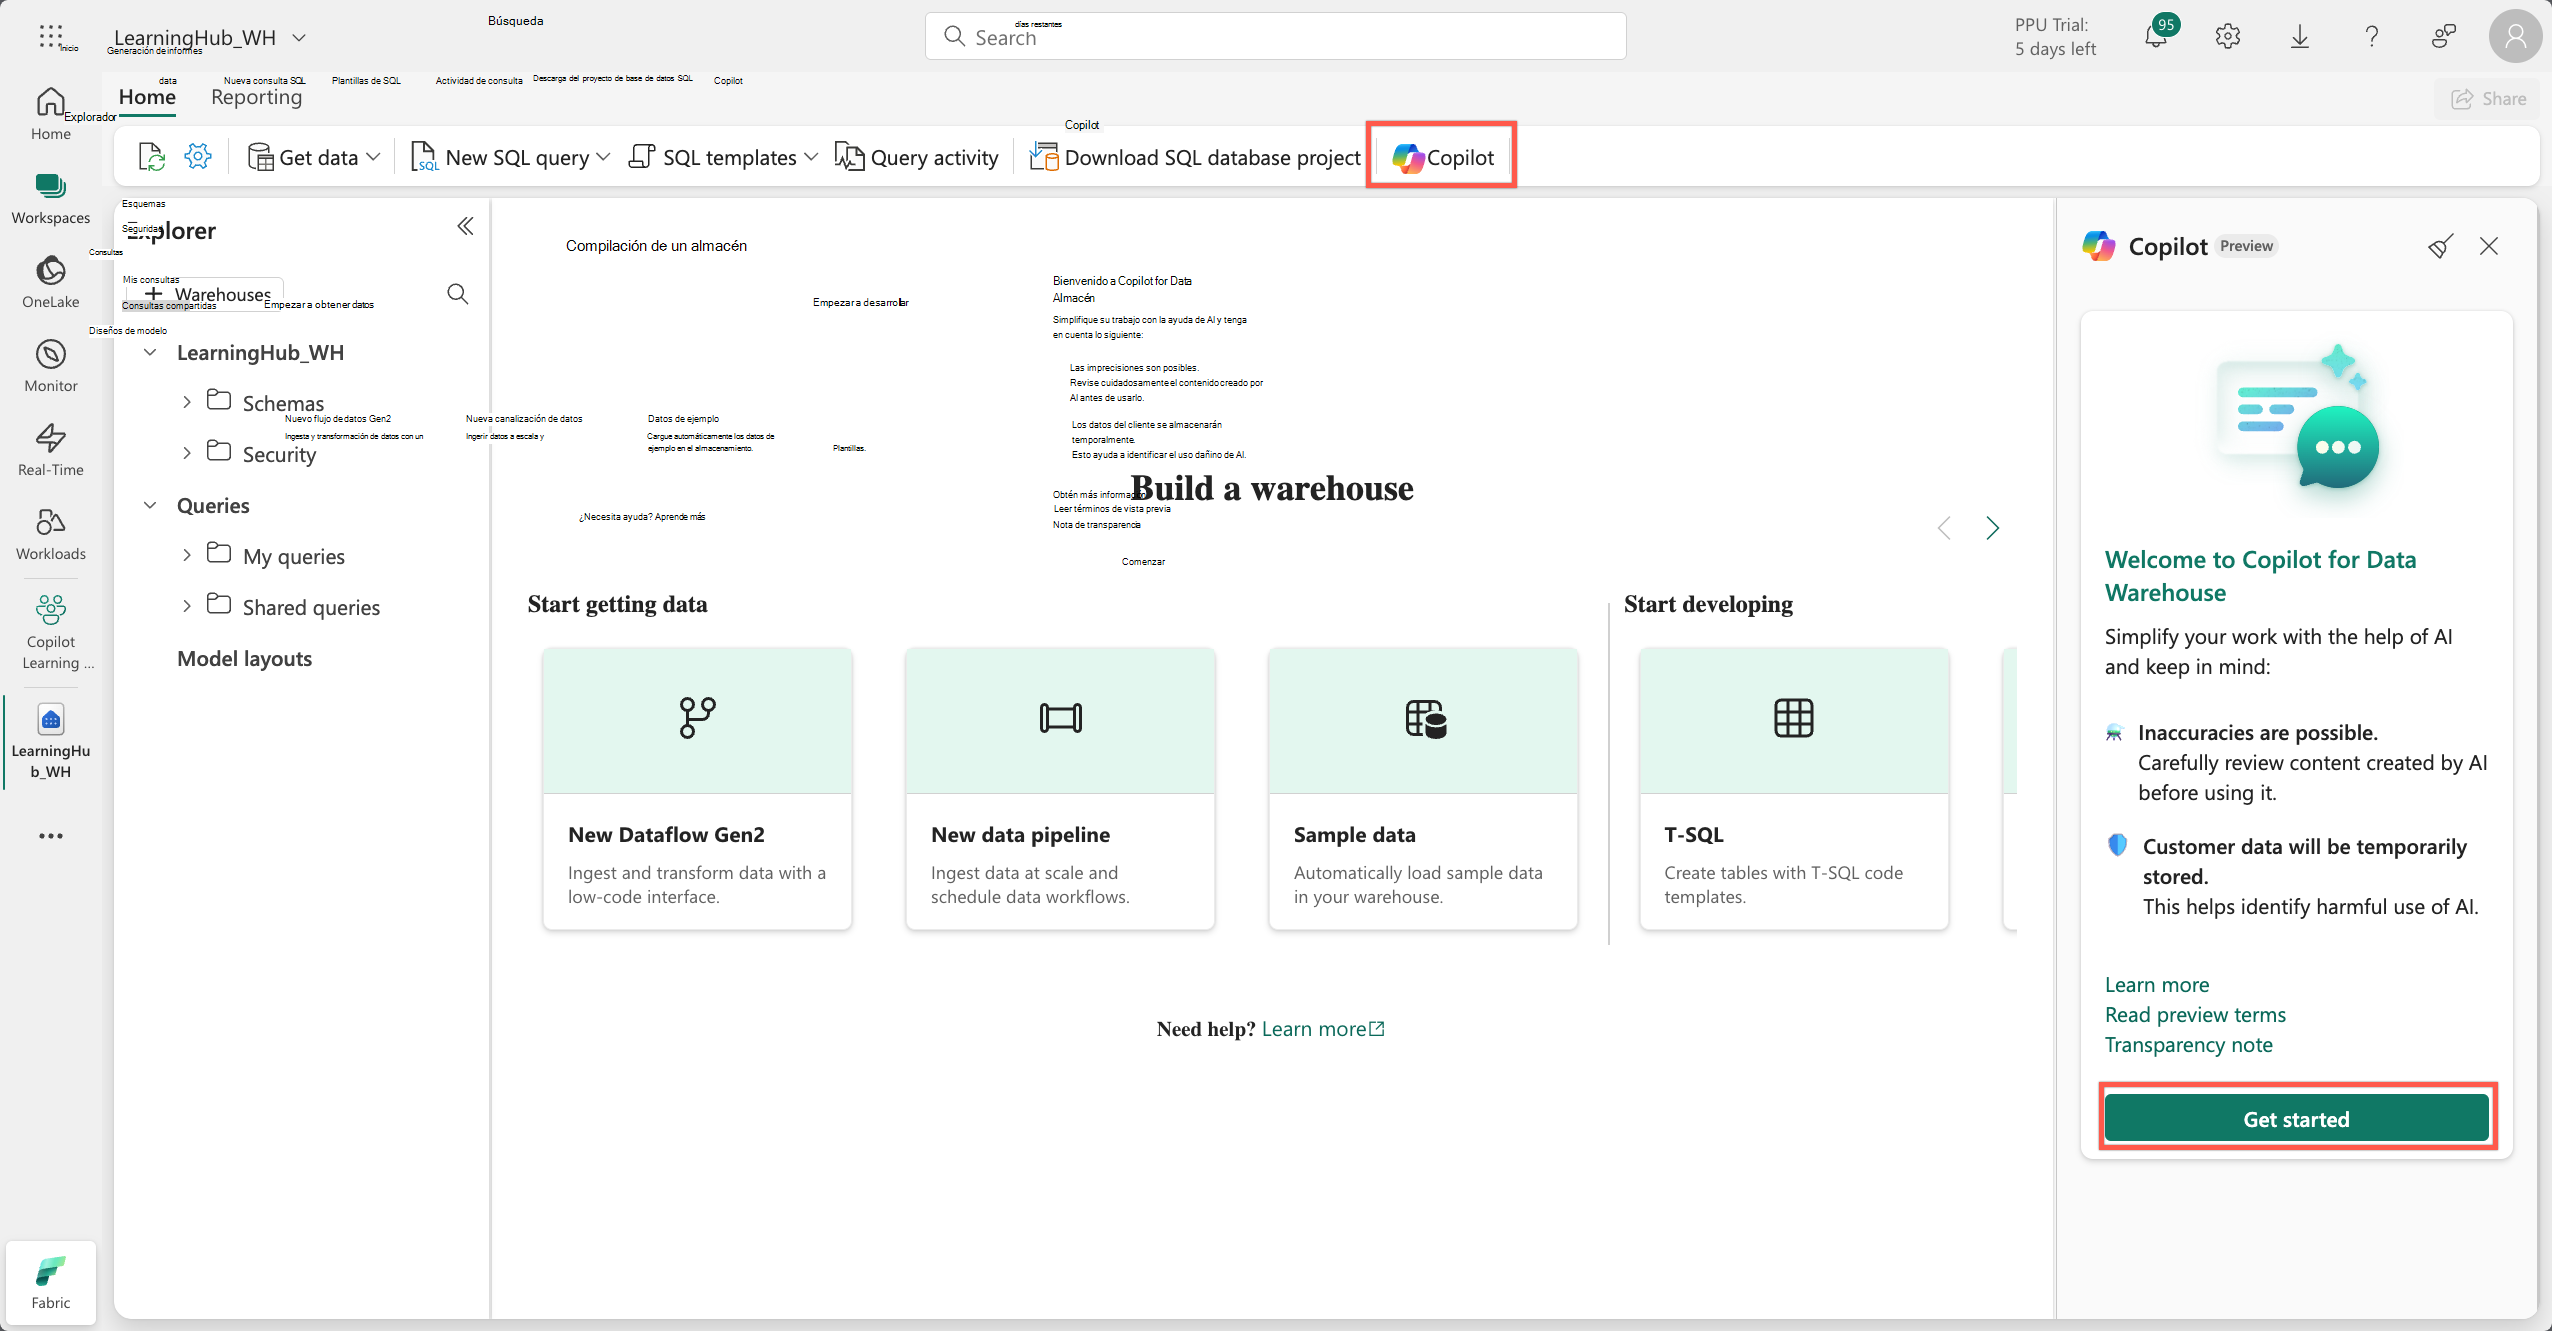Add Warehouses button in Explorer
This screenshot has width=2552, height=1331.
pos(206,294)
